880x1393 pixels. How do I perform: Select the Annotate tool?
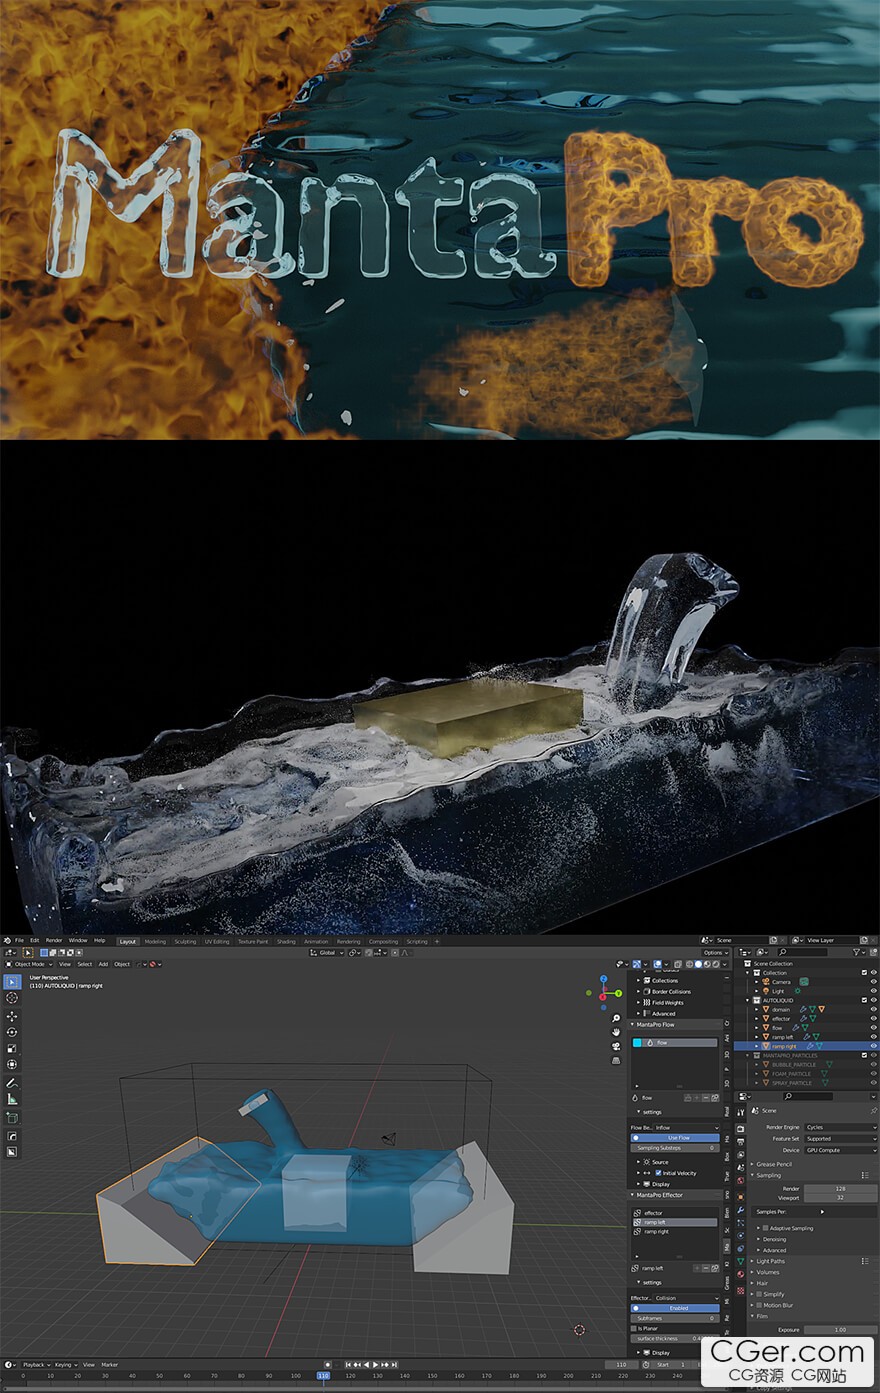click(12, 1083)
